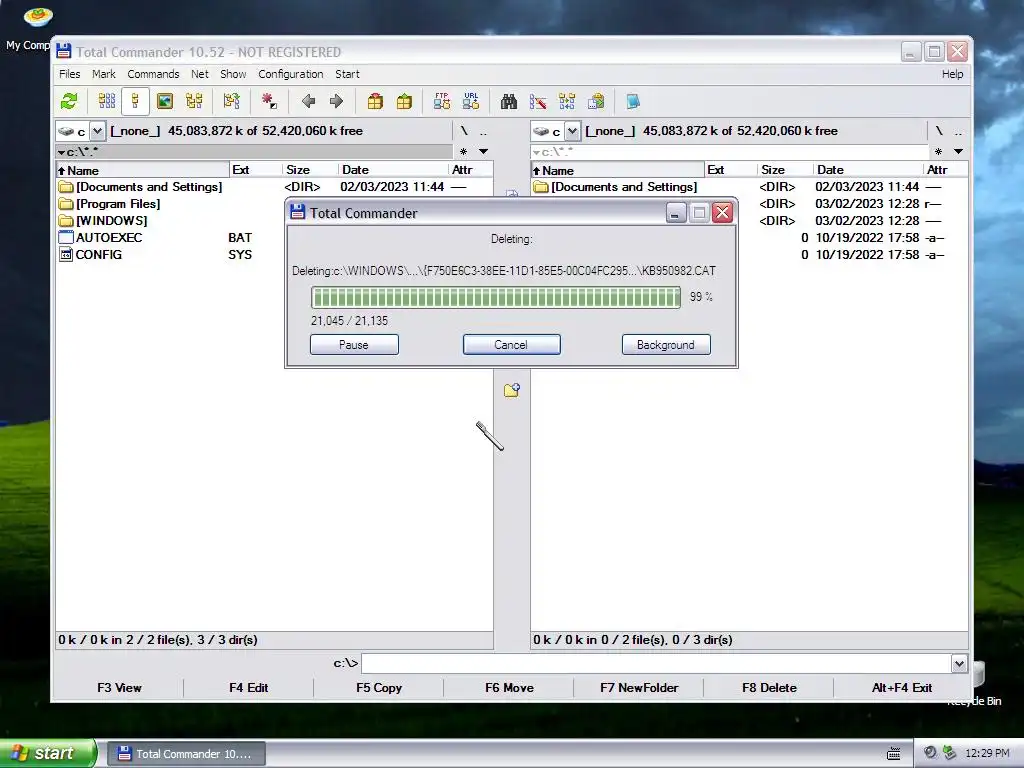This screenshot has height=768, width=1024.
Task: Refresh the source panel with reread icon
Action: (x=69, y=101)
